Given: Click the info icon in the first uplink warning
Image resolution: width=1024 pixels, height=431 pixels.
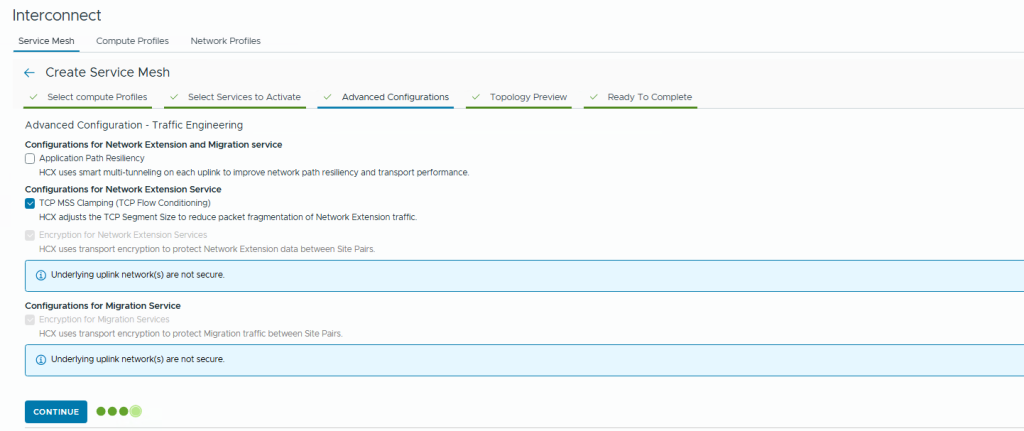Looking at the screenshot, I should 40,276.
